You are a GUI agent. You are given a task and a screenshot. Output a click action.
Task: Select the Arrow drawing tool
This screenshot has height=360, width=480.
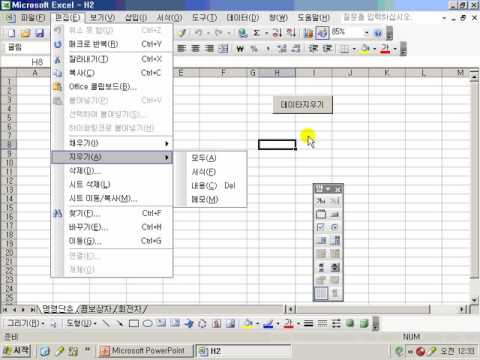pos(120,323)
